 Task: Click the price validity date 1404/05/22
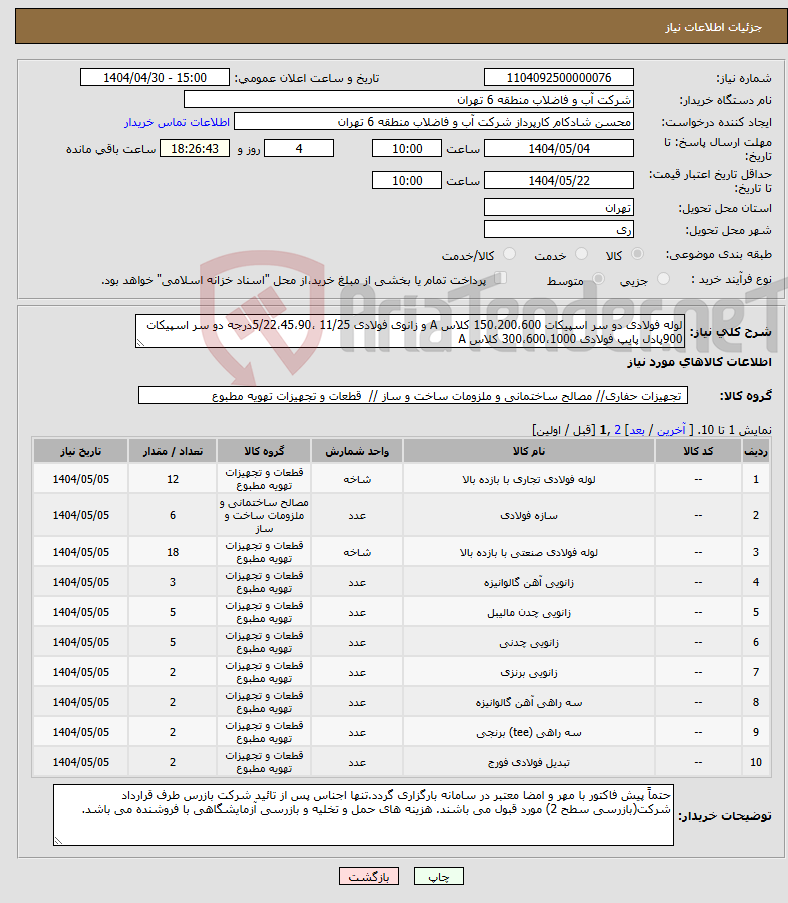[559, 181]
